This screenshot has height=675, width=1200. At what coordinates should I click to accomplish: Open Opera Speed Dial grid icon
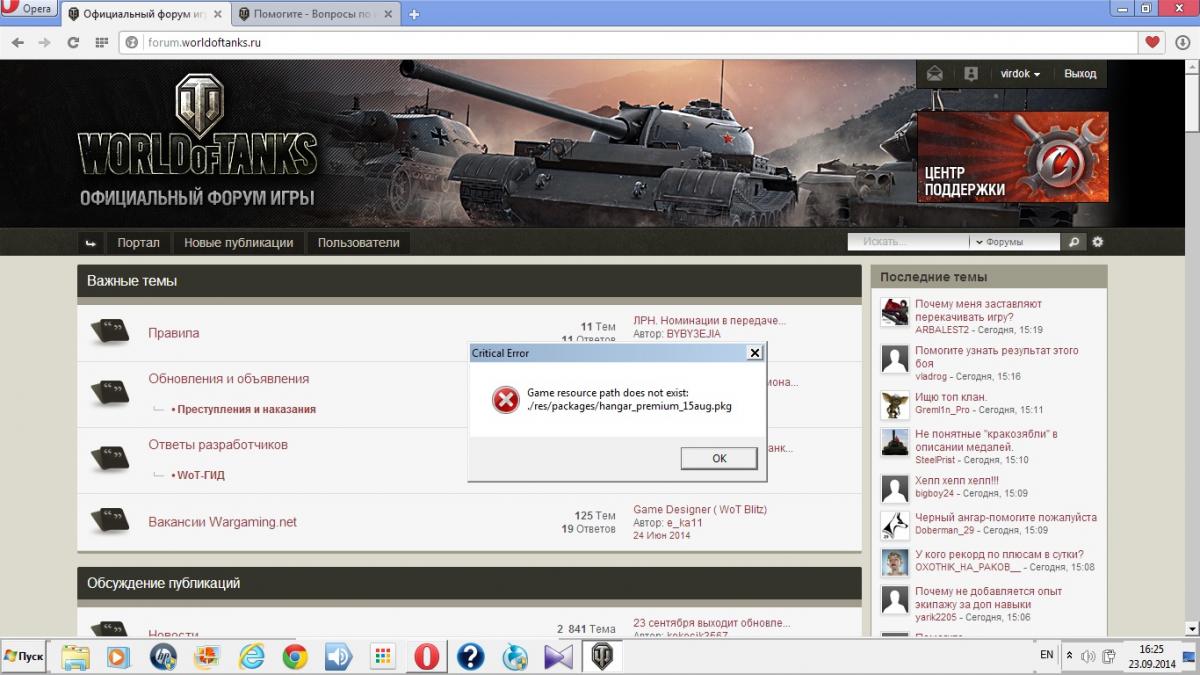101,43
